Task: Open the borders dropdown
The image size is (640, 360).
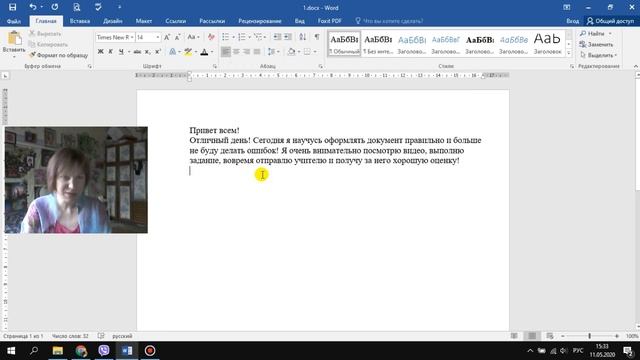Action: (x=315, y=52)
